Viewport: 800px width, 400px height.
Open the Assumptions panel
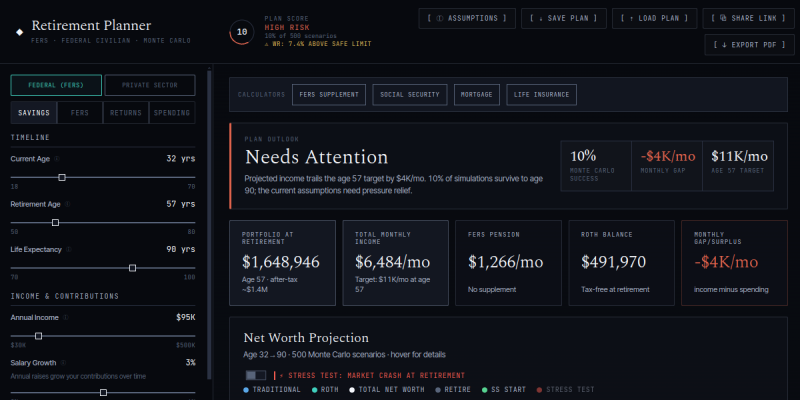[467, 18]
